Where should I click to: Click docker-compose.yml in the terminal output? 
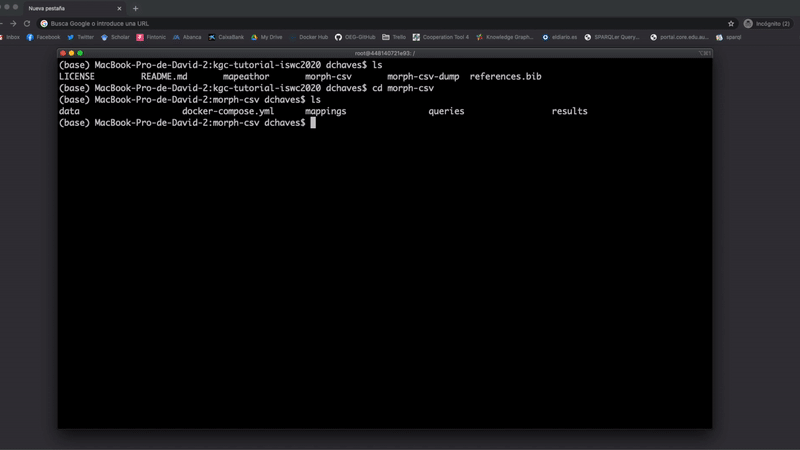(x=228, y=111)
